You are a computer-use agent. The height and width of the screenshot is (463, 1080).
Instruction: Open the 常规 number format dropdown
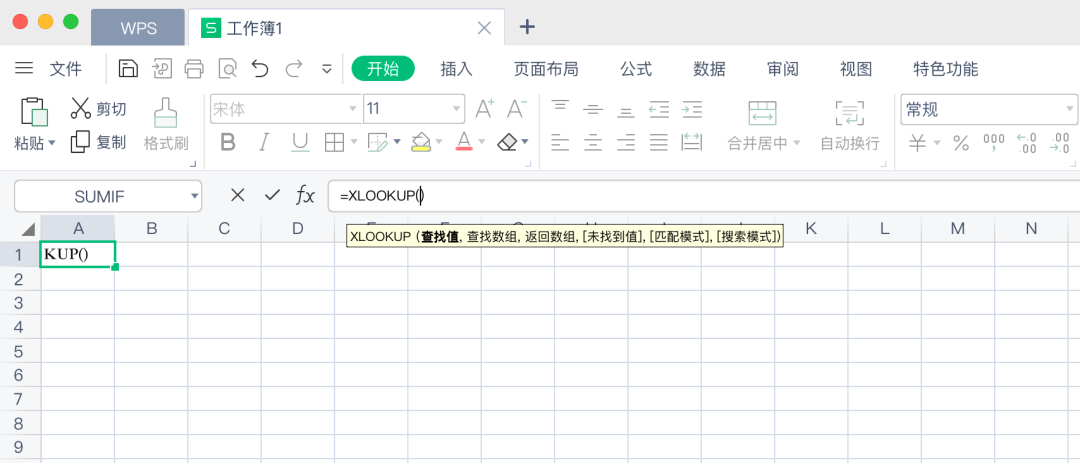click(1070, 110)
